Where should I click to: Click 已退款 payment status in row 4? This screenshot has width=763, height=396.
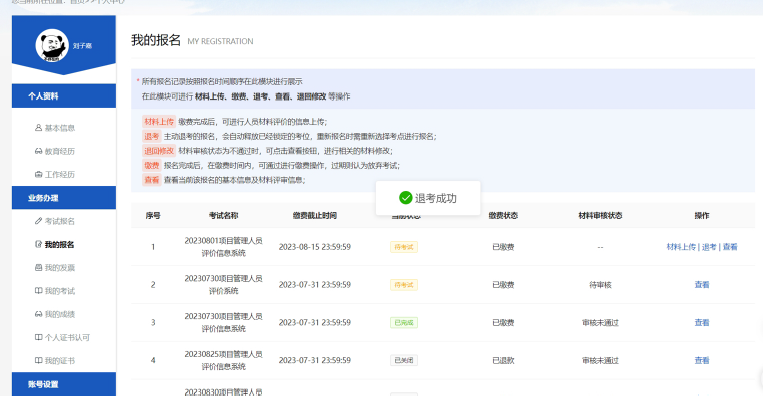(x=503, y=360)
